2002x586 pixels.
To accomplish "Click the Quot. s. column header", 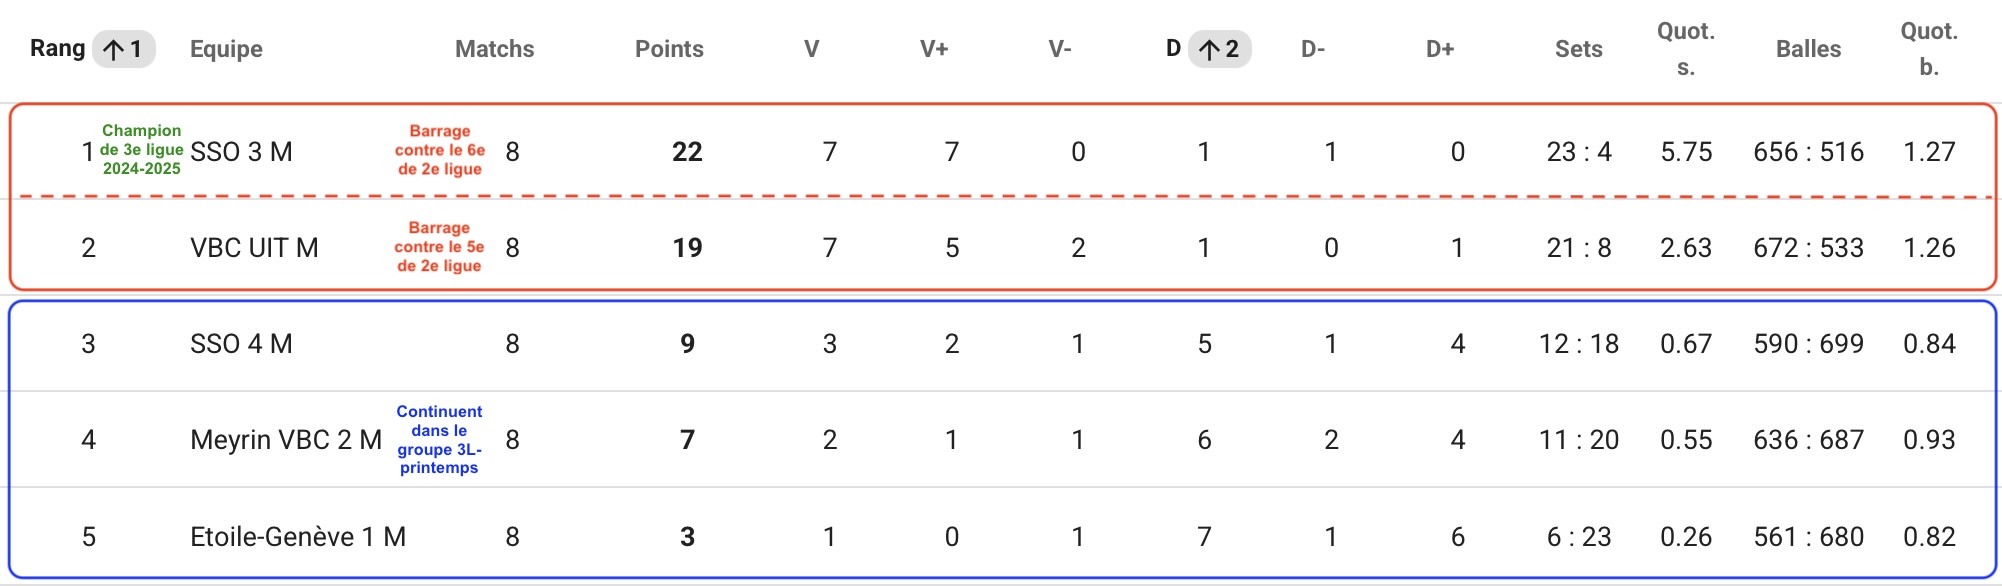I will pos(1686,49).
